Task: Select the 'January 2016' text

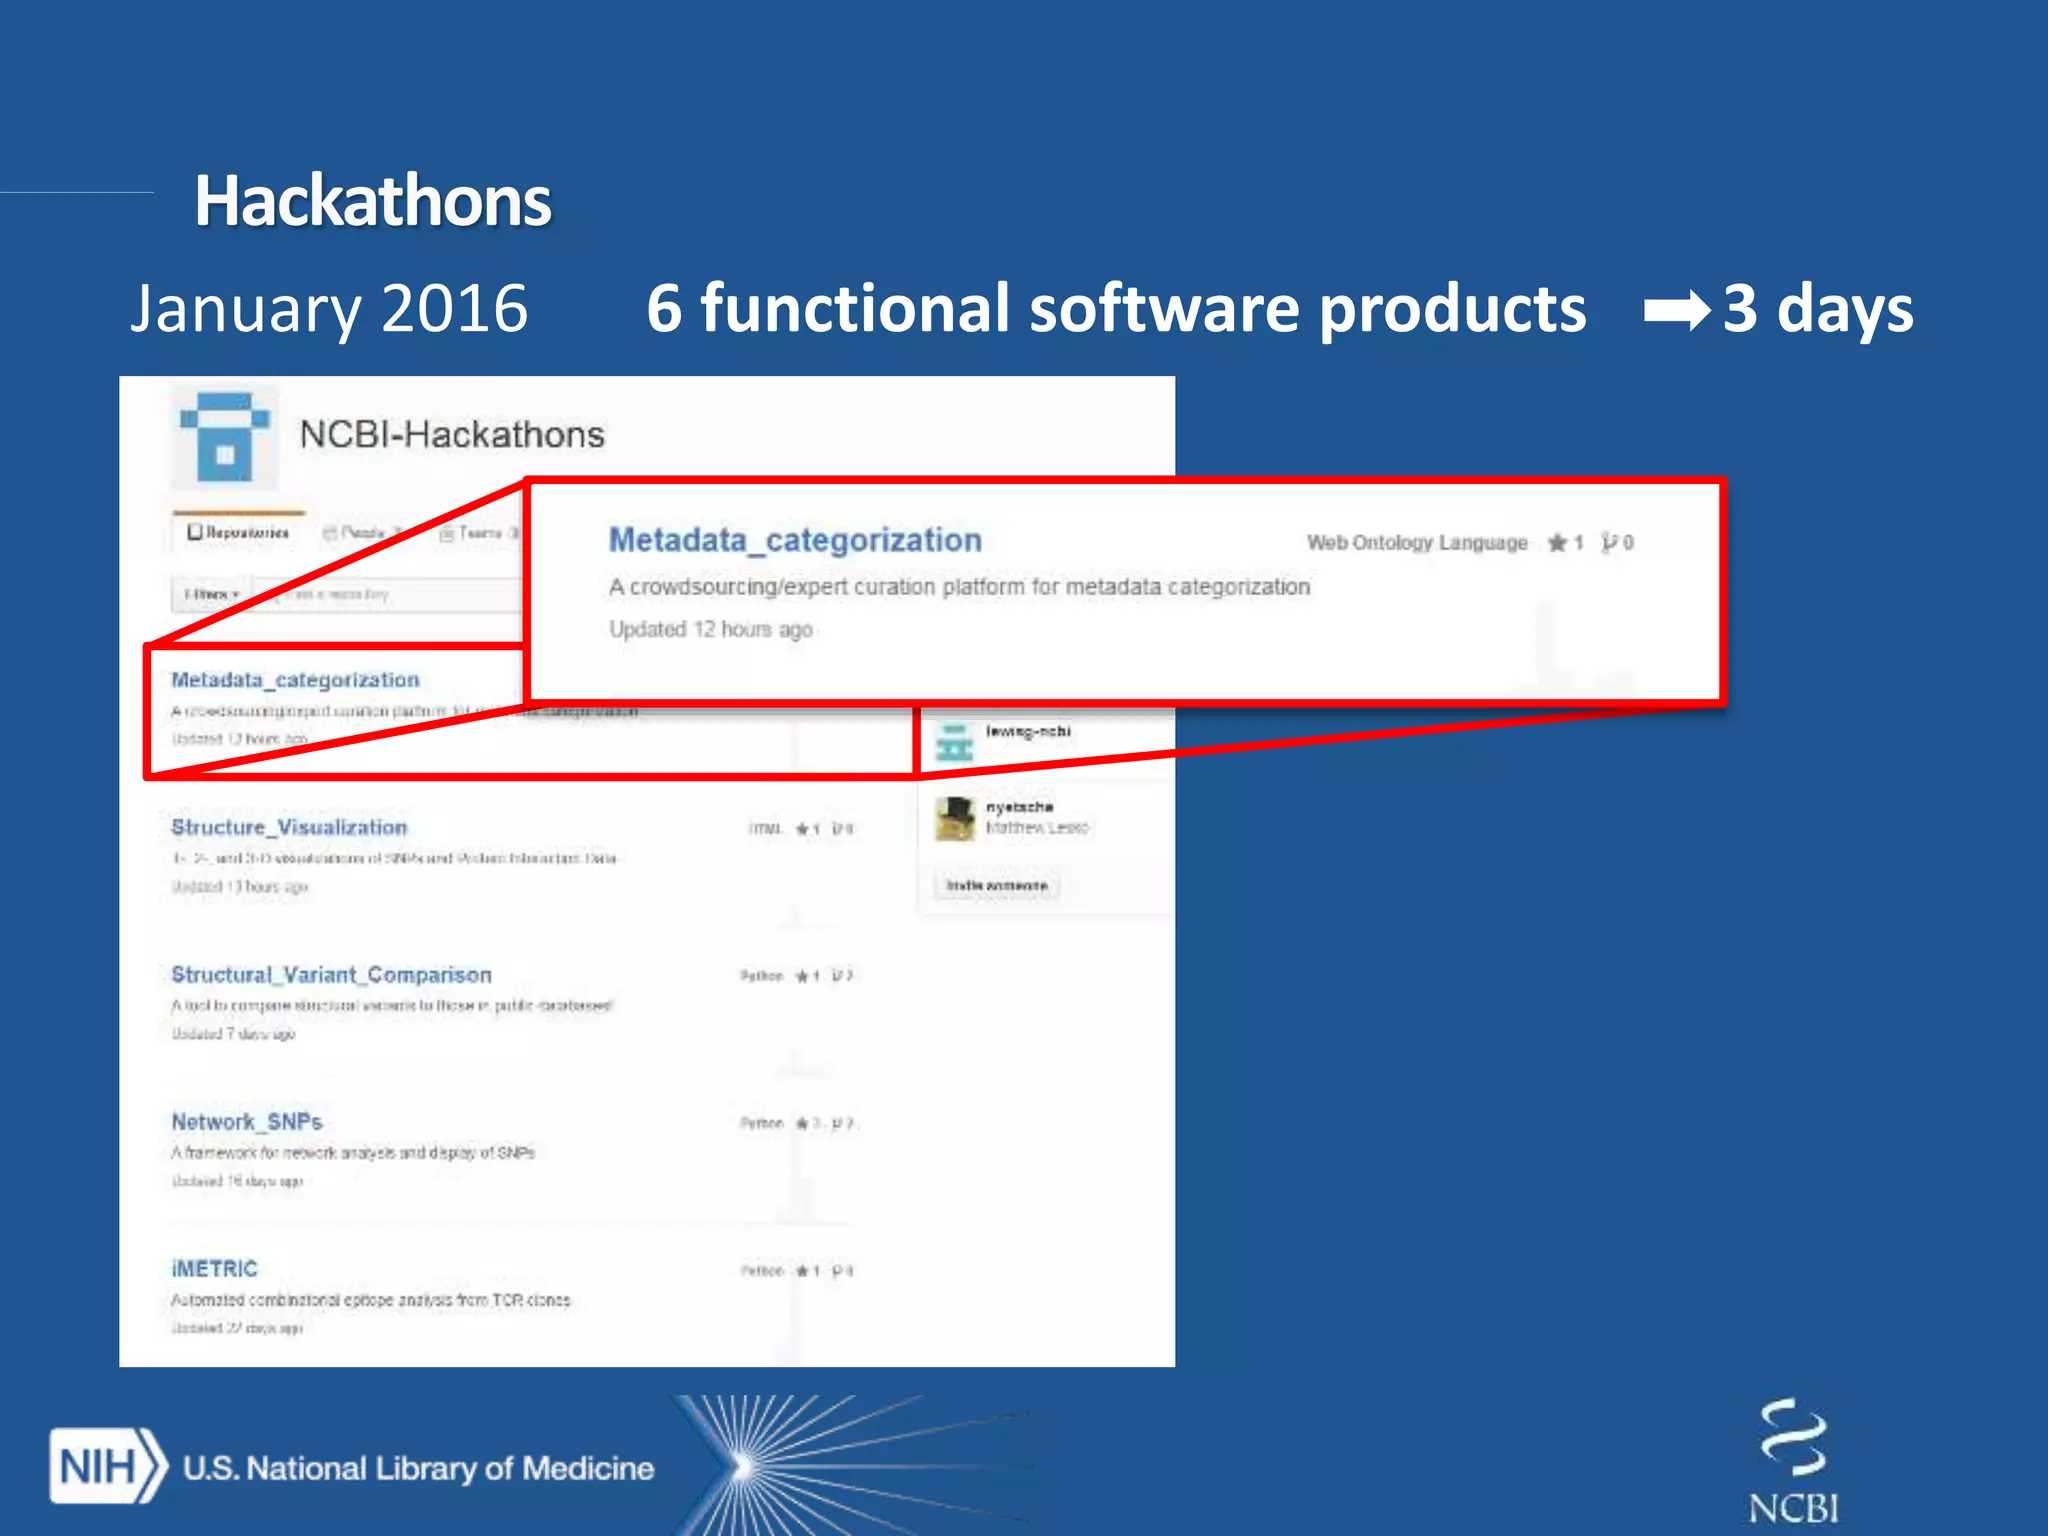Action: pyautogui.click(x=329, y=308)
